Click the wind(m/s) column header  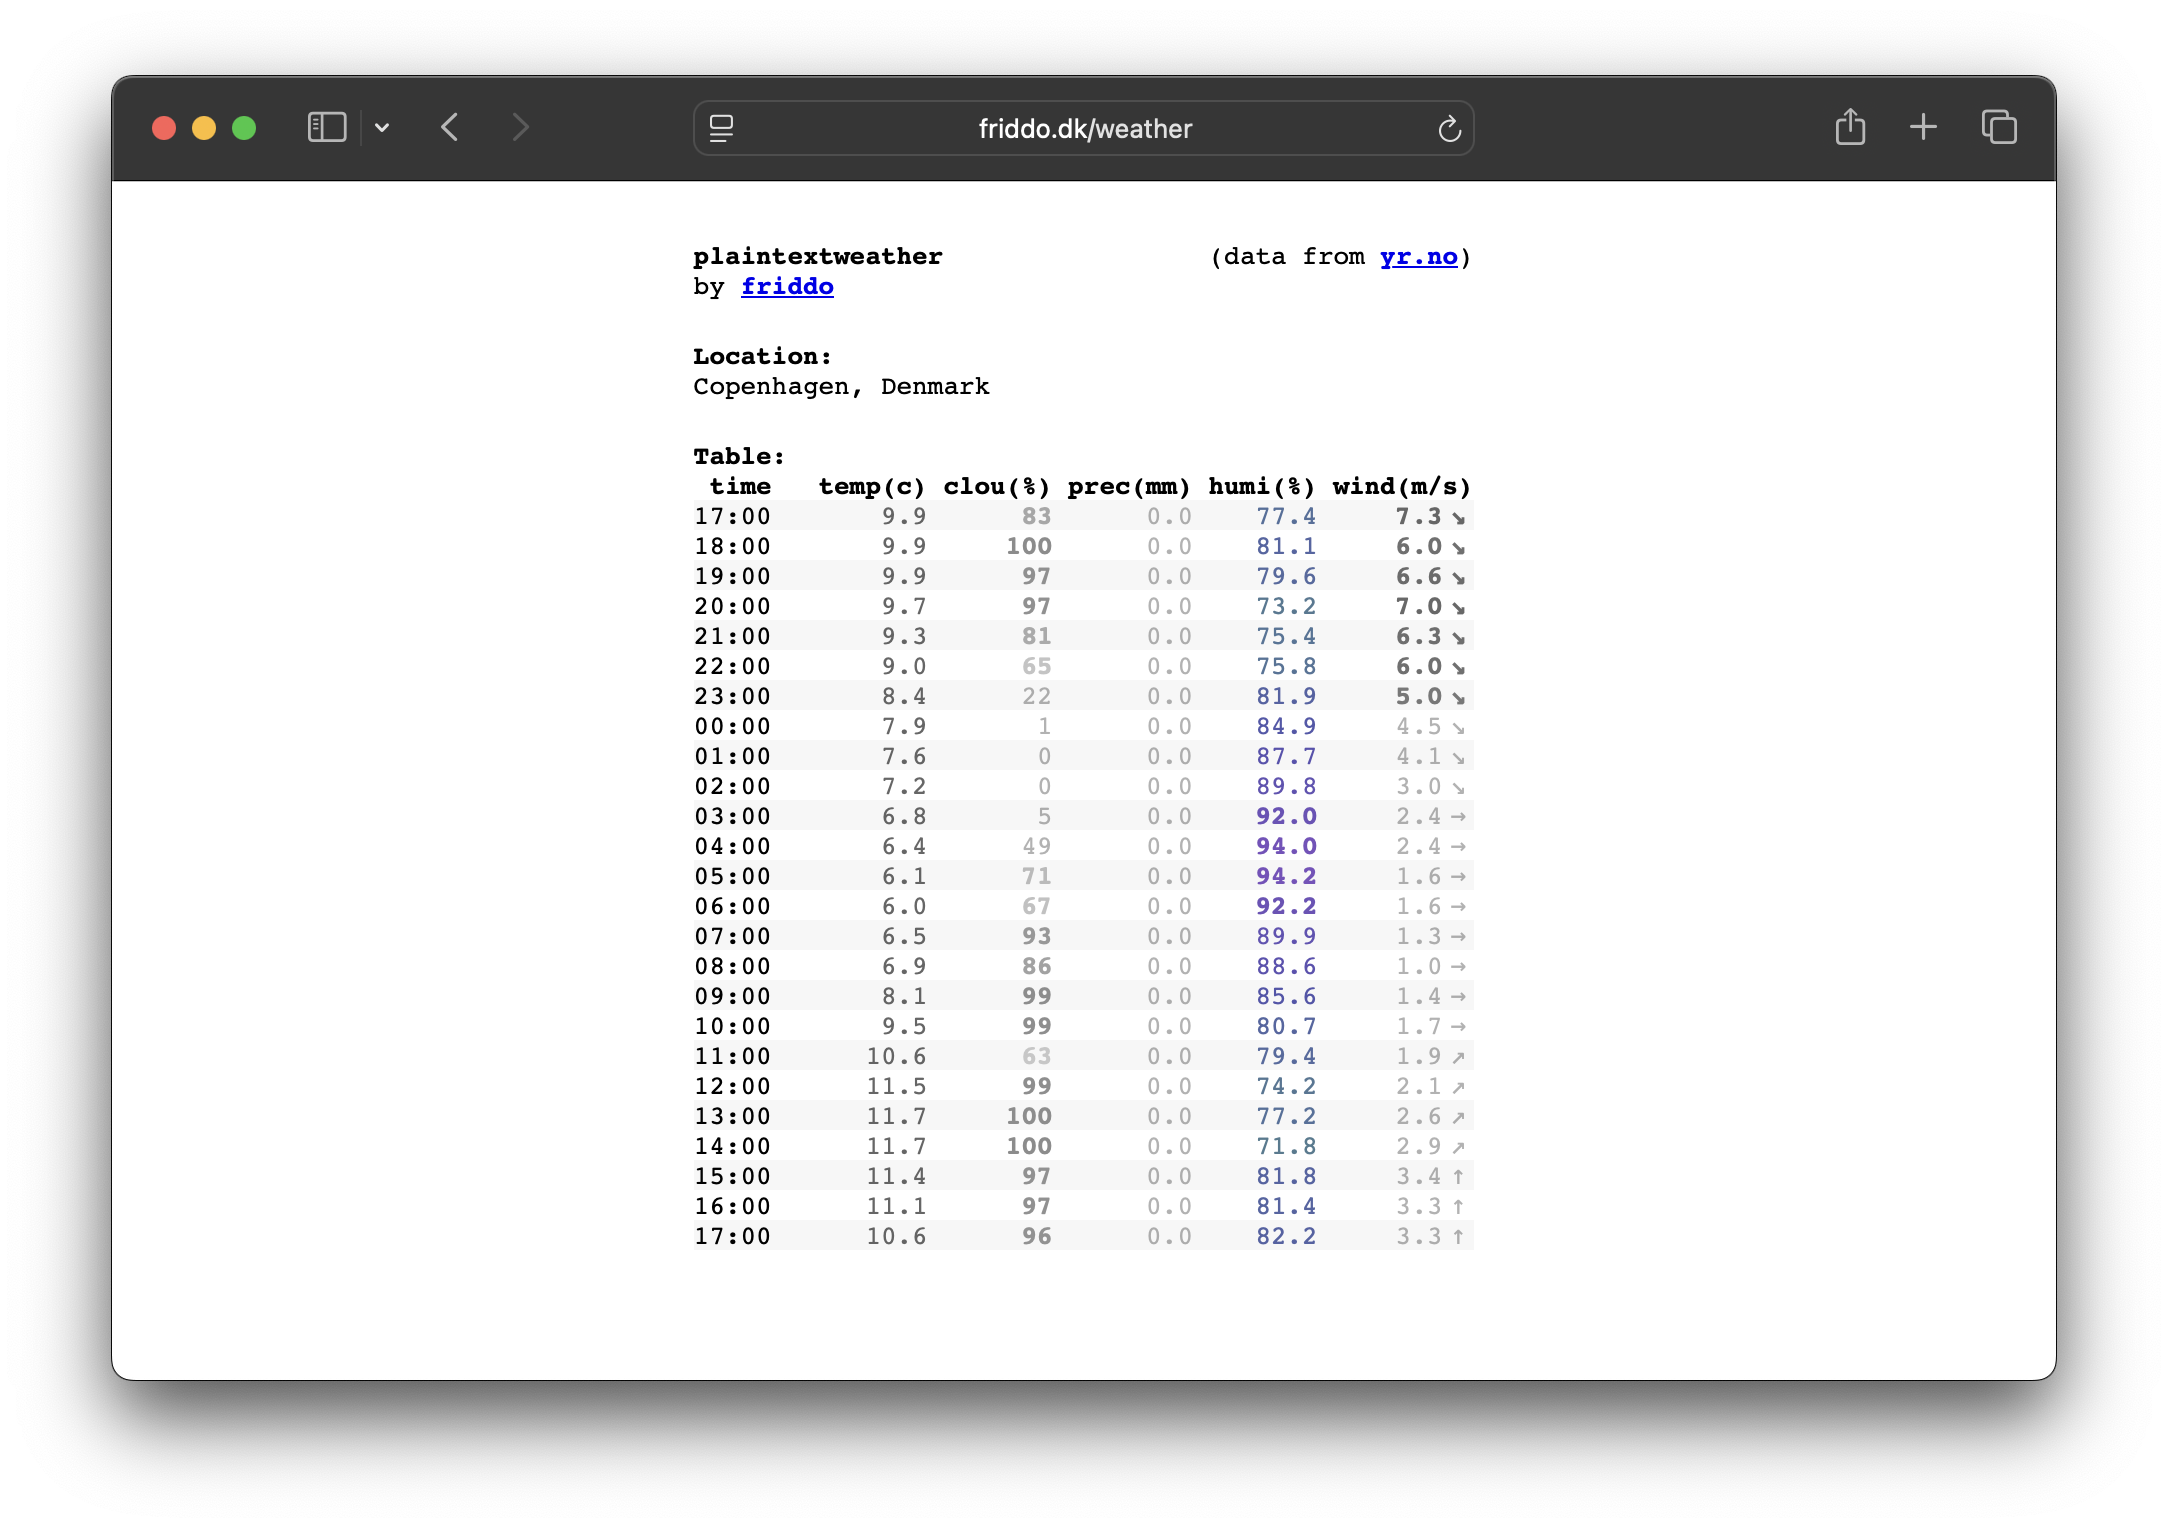coord(1401,487)
